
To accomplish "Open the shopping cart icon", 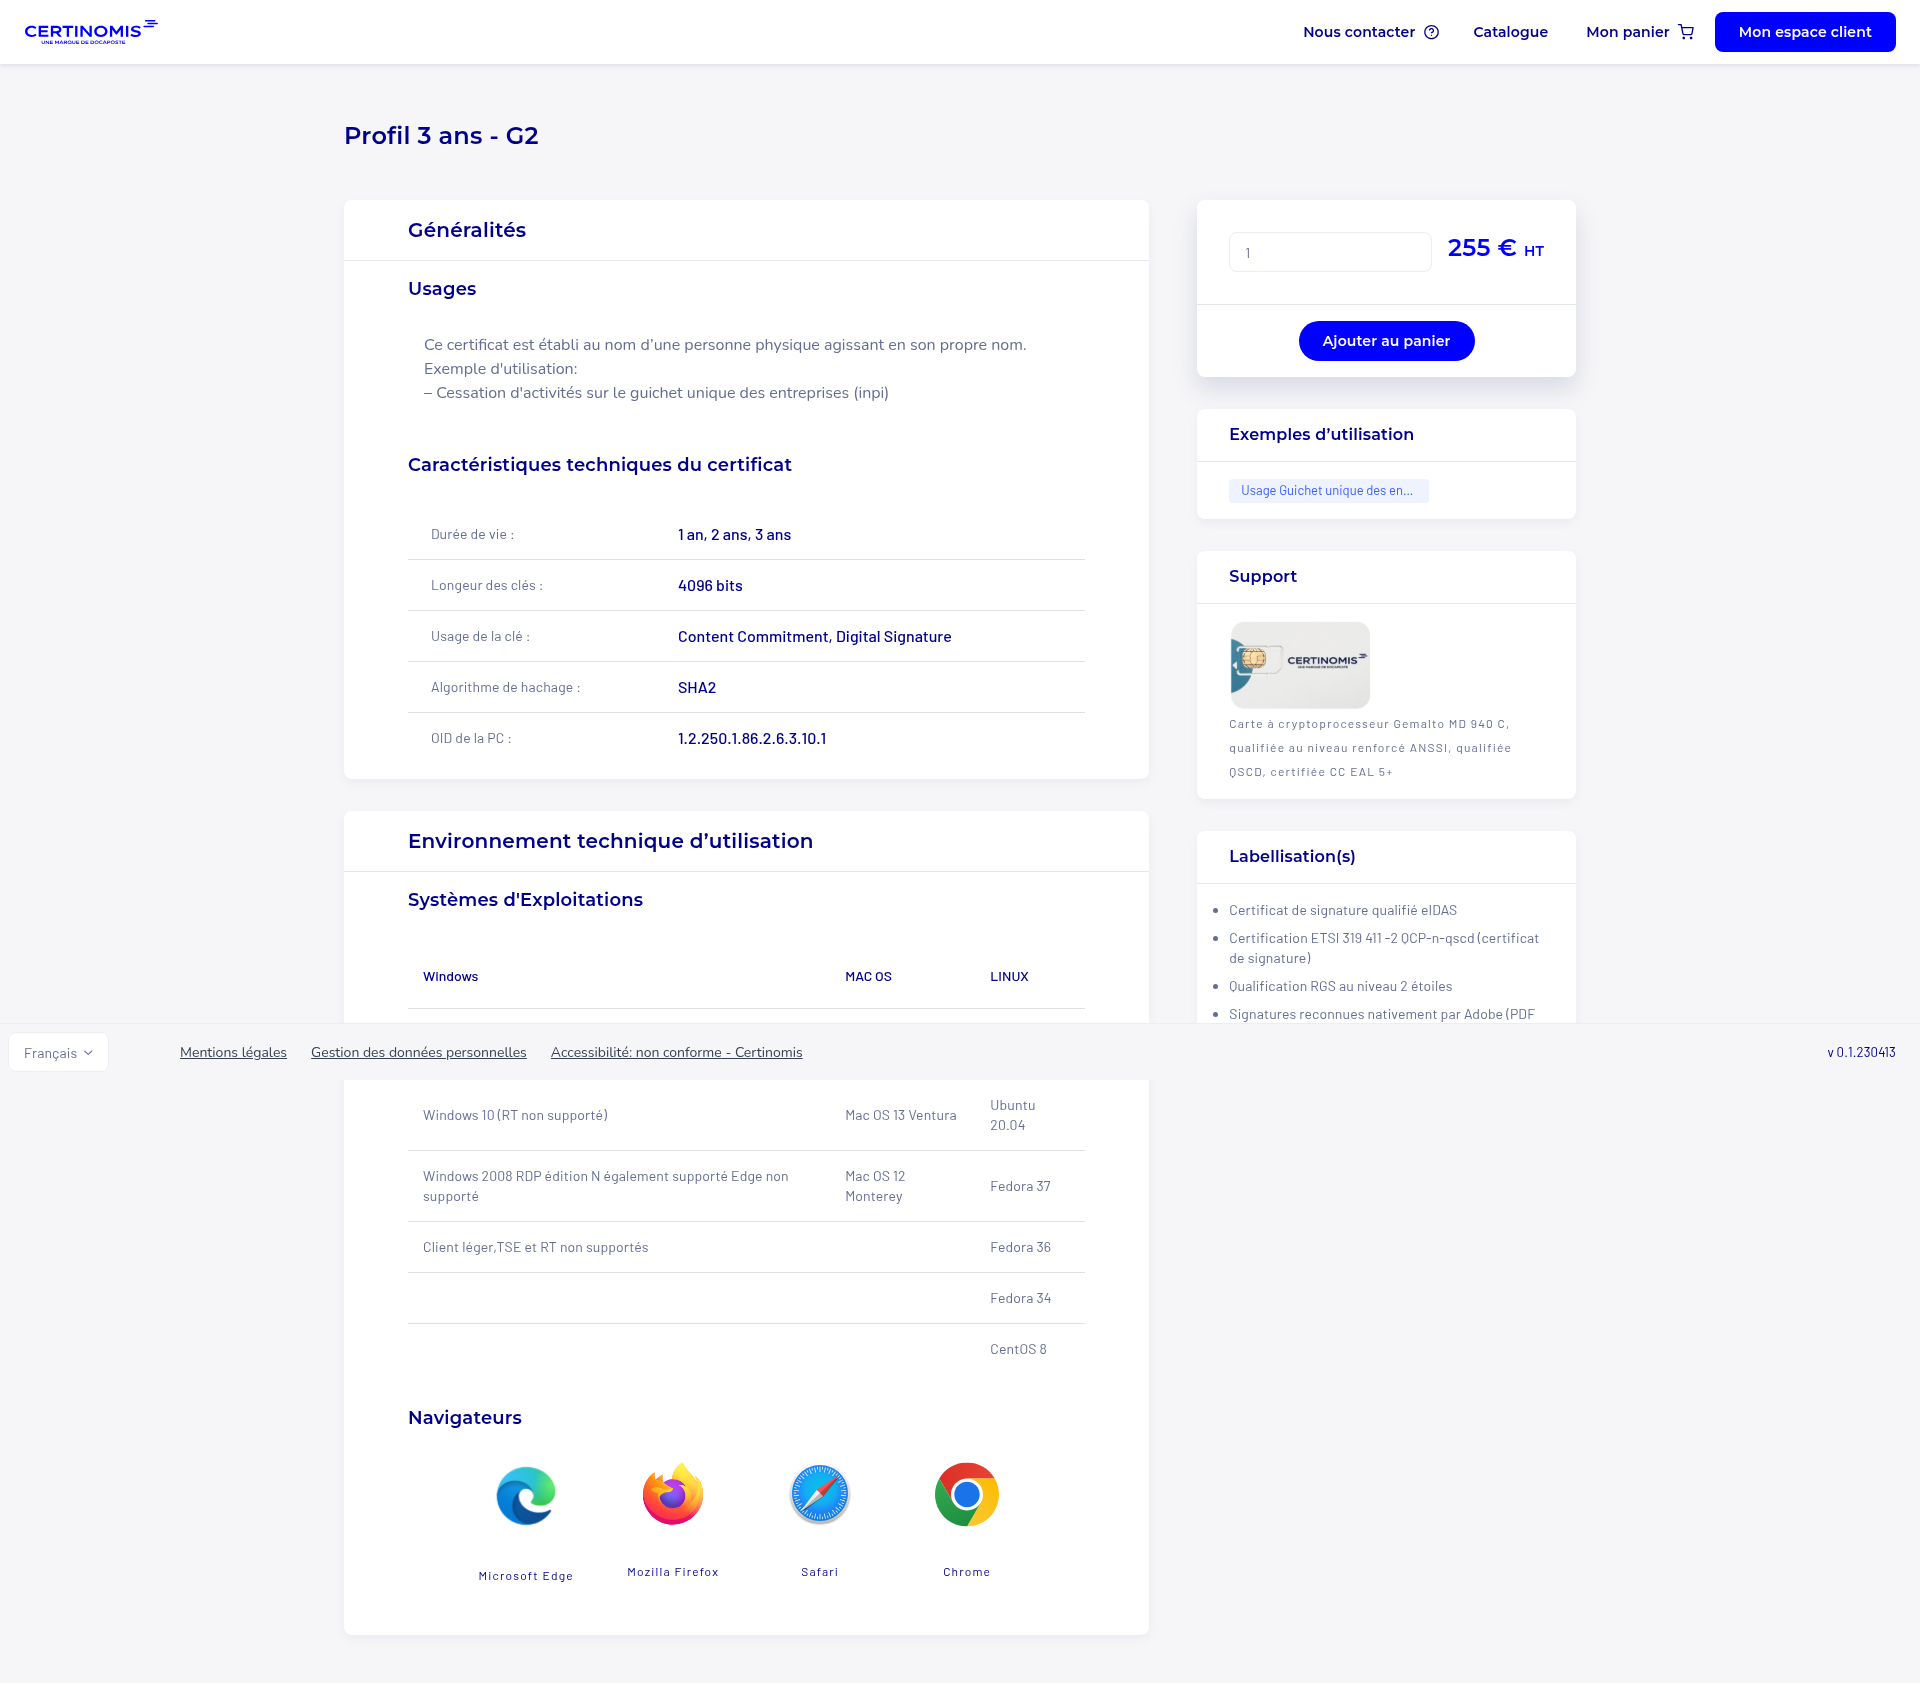I will [1686, 32].
